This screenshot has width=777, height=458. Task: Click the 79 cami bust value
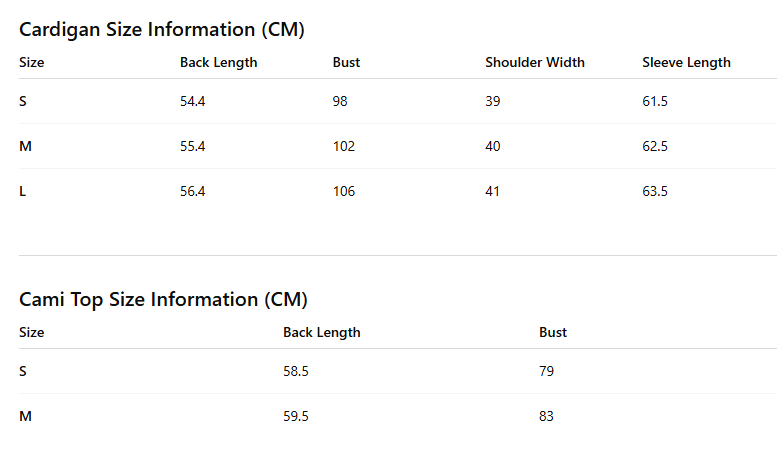point(547,371)
